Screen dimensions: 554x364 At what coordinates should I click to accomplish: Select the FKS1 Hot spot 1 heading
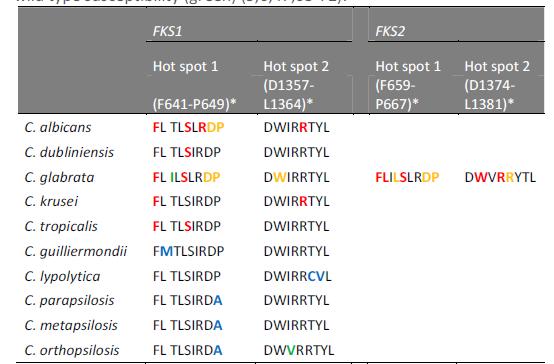[195, 85]
